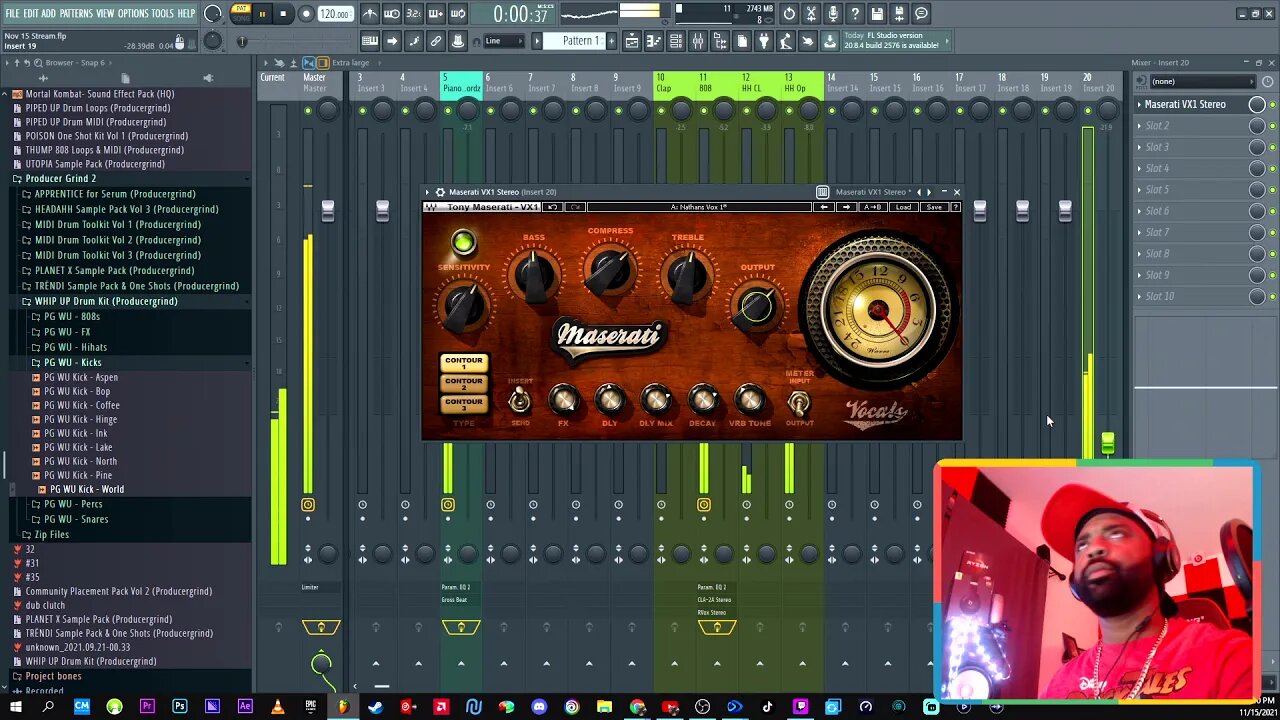
Task: Open the OPTIONS menu
Action: pyautogui.click(x=133, y=13)
